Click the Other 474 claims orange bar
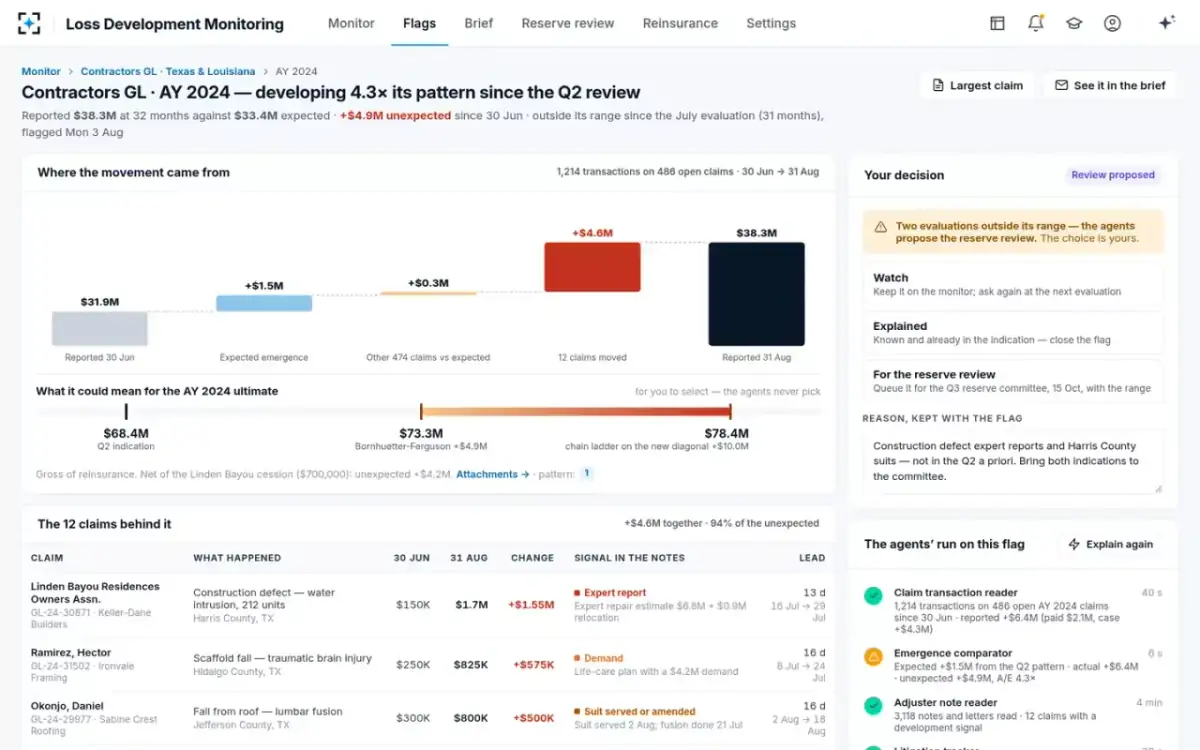1200x750 pixels. (428, 293)
